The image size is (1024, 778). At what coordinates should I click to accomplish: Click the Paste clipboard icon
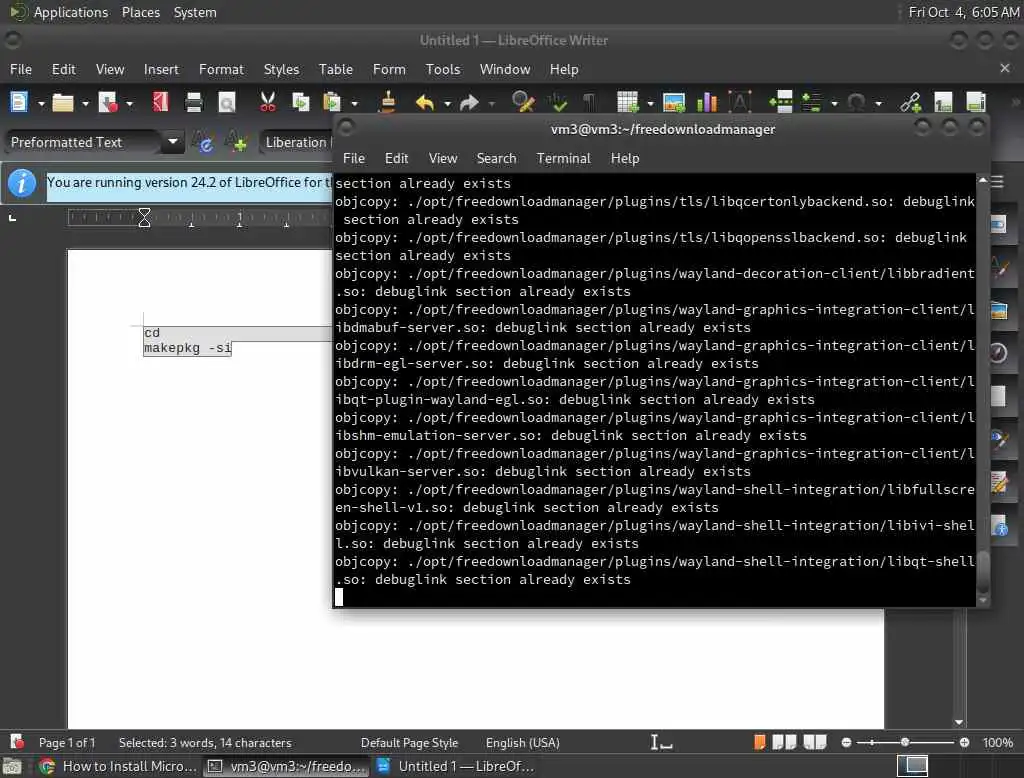pyautogui.click(x=332, y=102)
